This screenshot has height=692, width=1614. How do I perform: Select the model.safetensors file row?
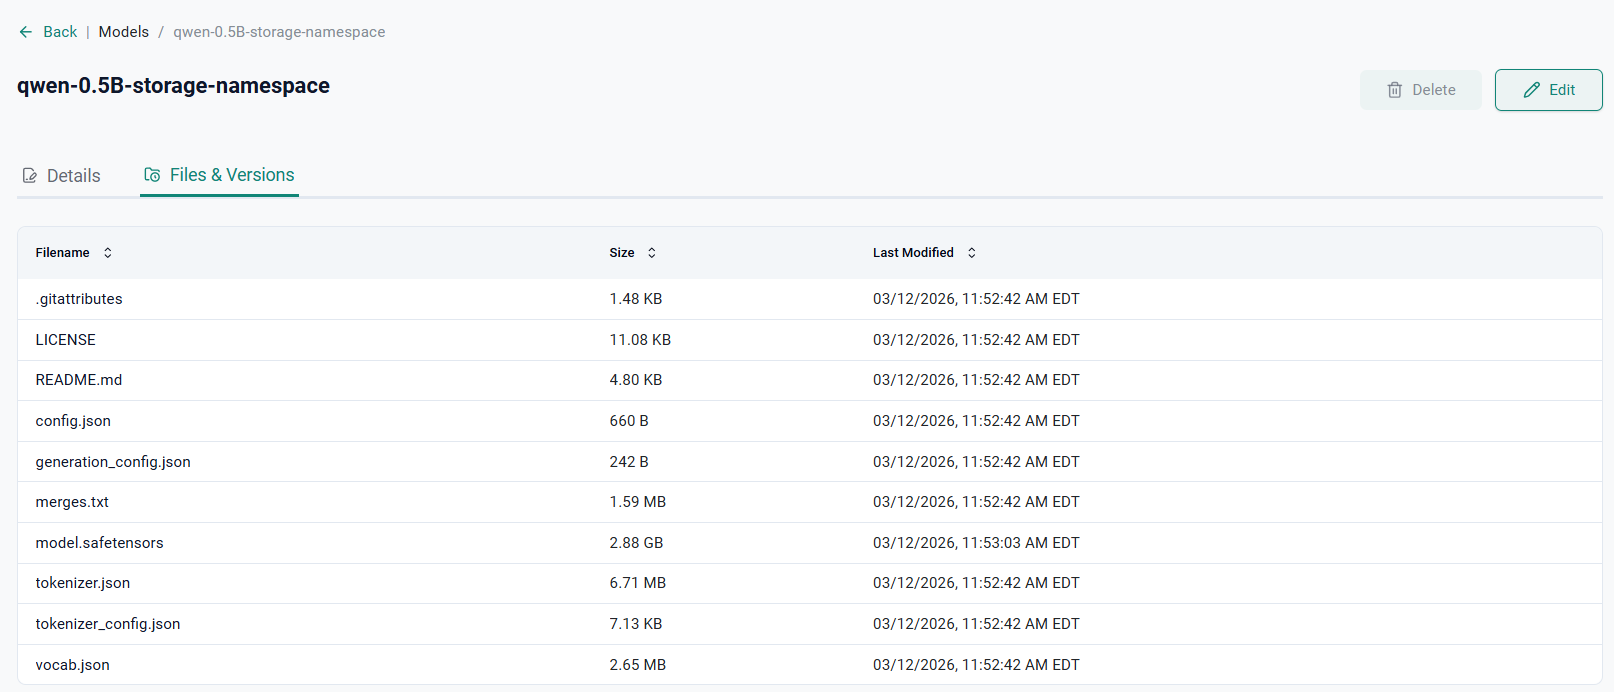(x=99, y=543)
